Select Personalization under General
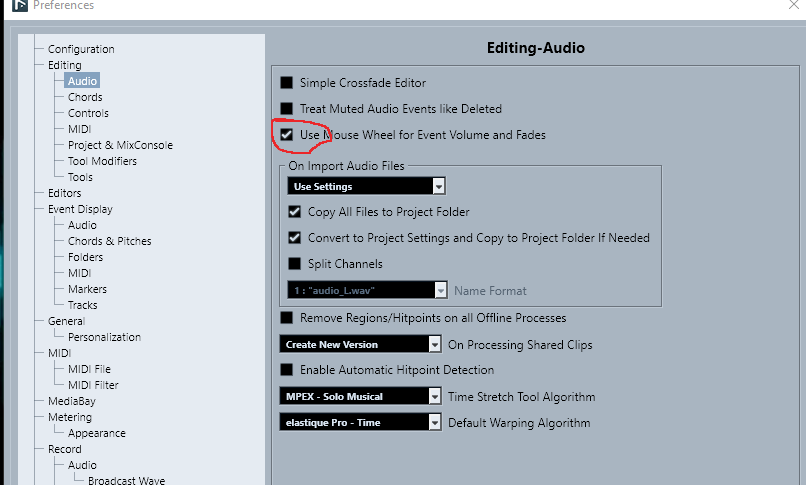Image resolution: width=806 pixels, height=485 pixels. tap(104, 337)
